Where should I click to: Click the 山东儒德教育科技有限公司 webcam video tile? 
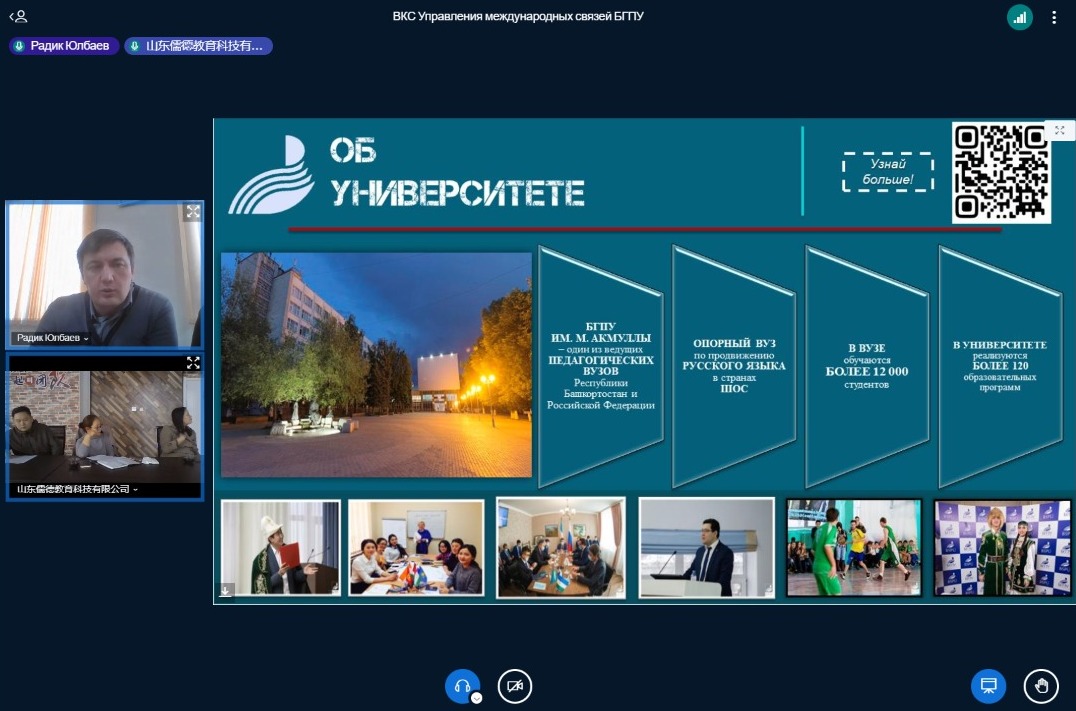click(105, 425)
